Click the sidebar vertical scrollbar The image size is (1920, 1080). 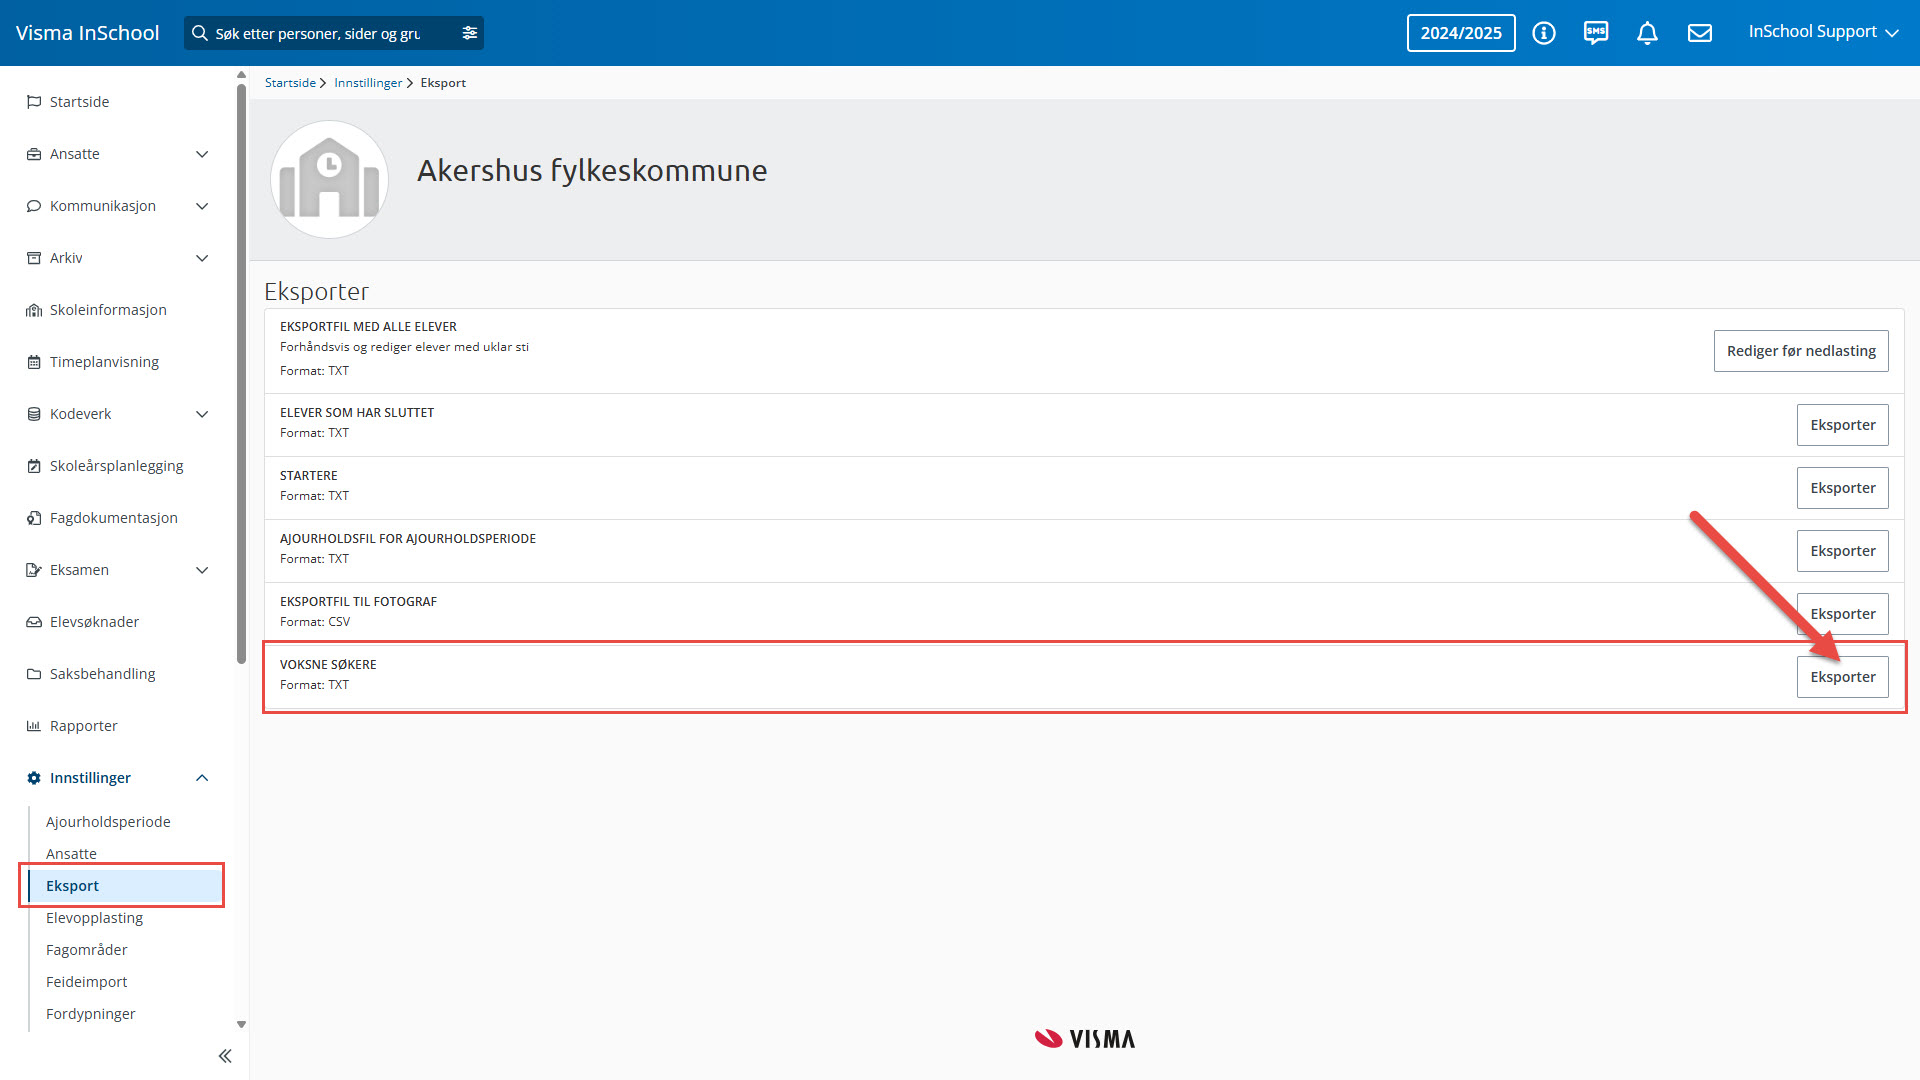241,372
